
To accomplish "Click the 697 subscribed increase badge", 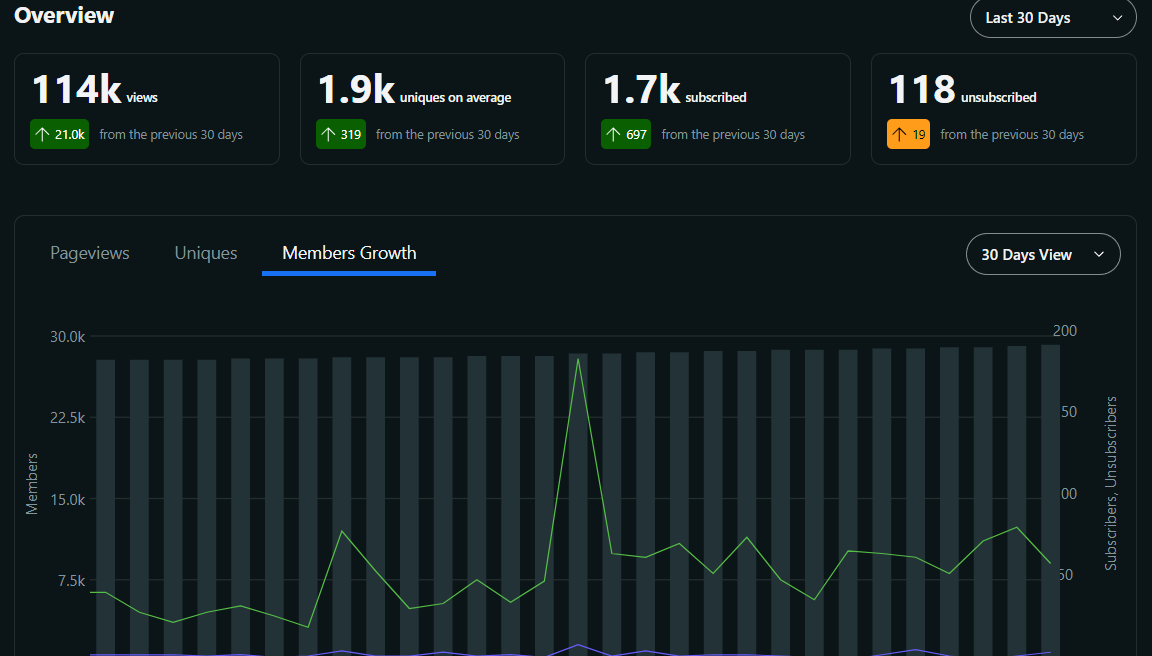I will (626, 134).
